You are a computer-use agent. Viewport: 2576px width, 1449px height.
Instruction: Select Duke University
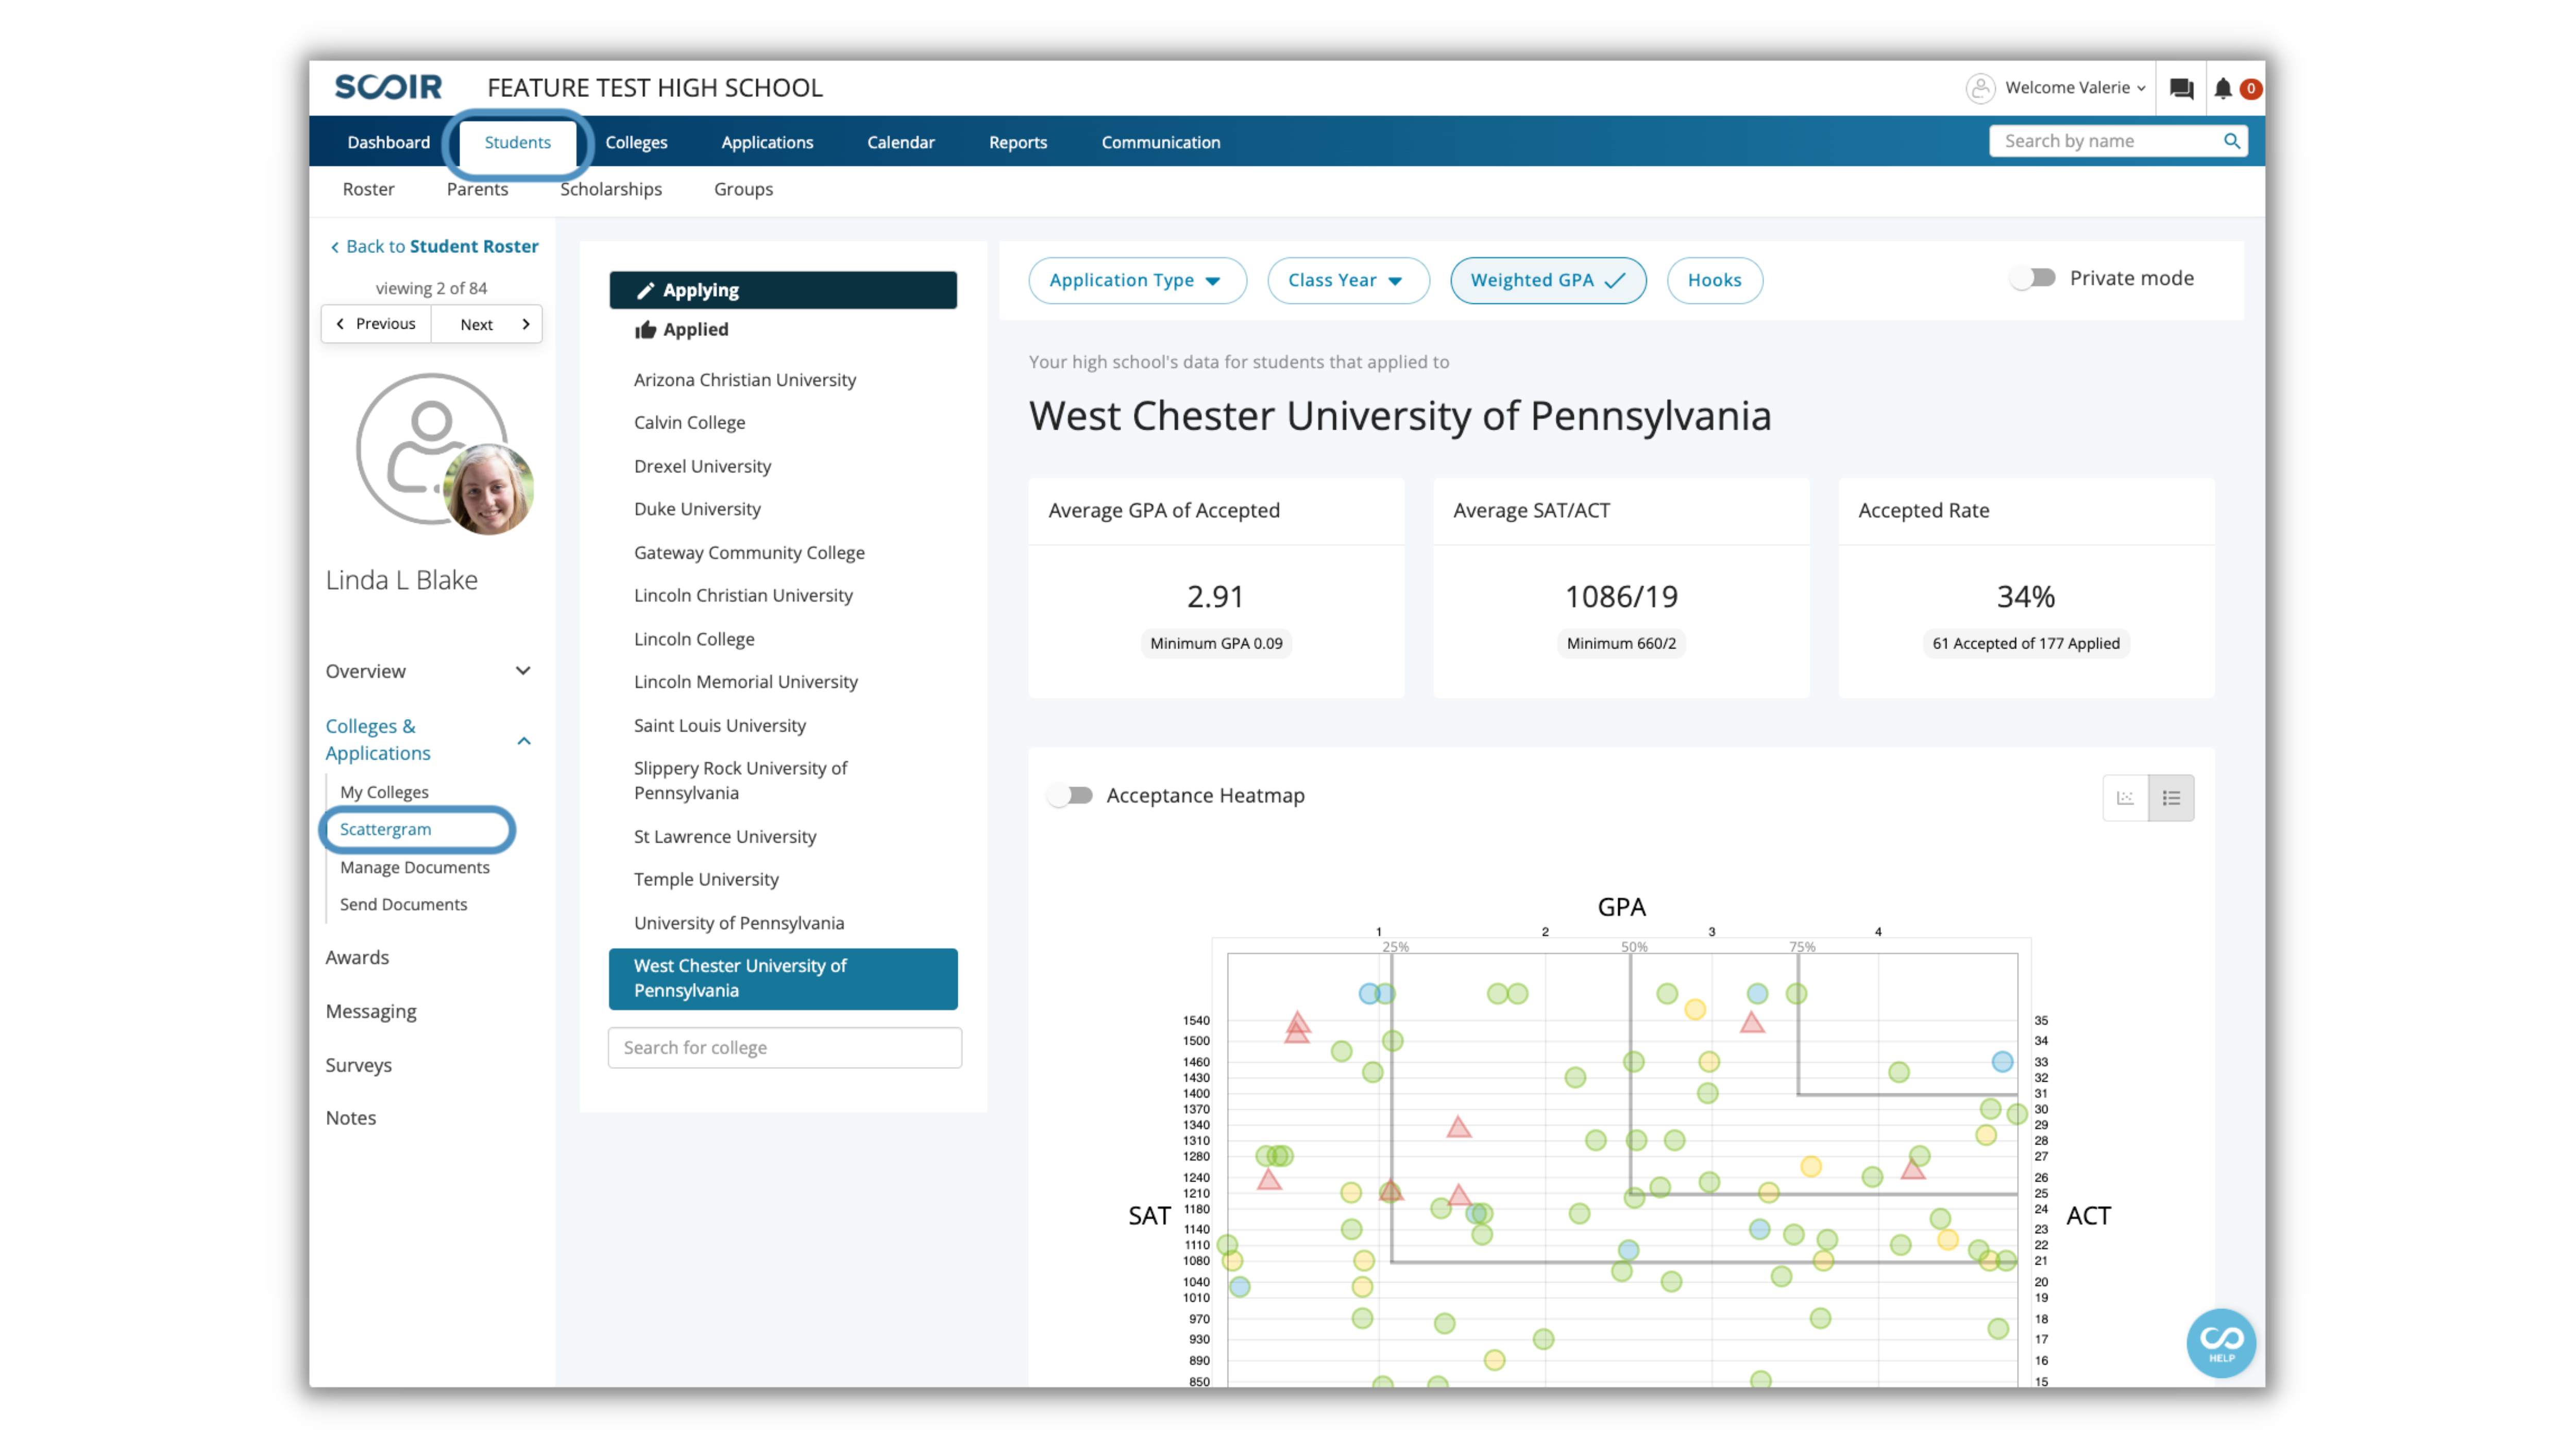[697, 509]
